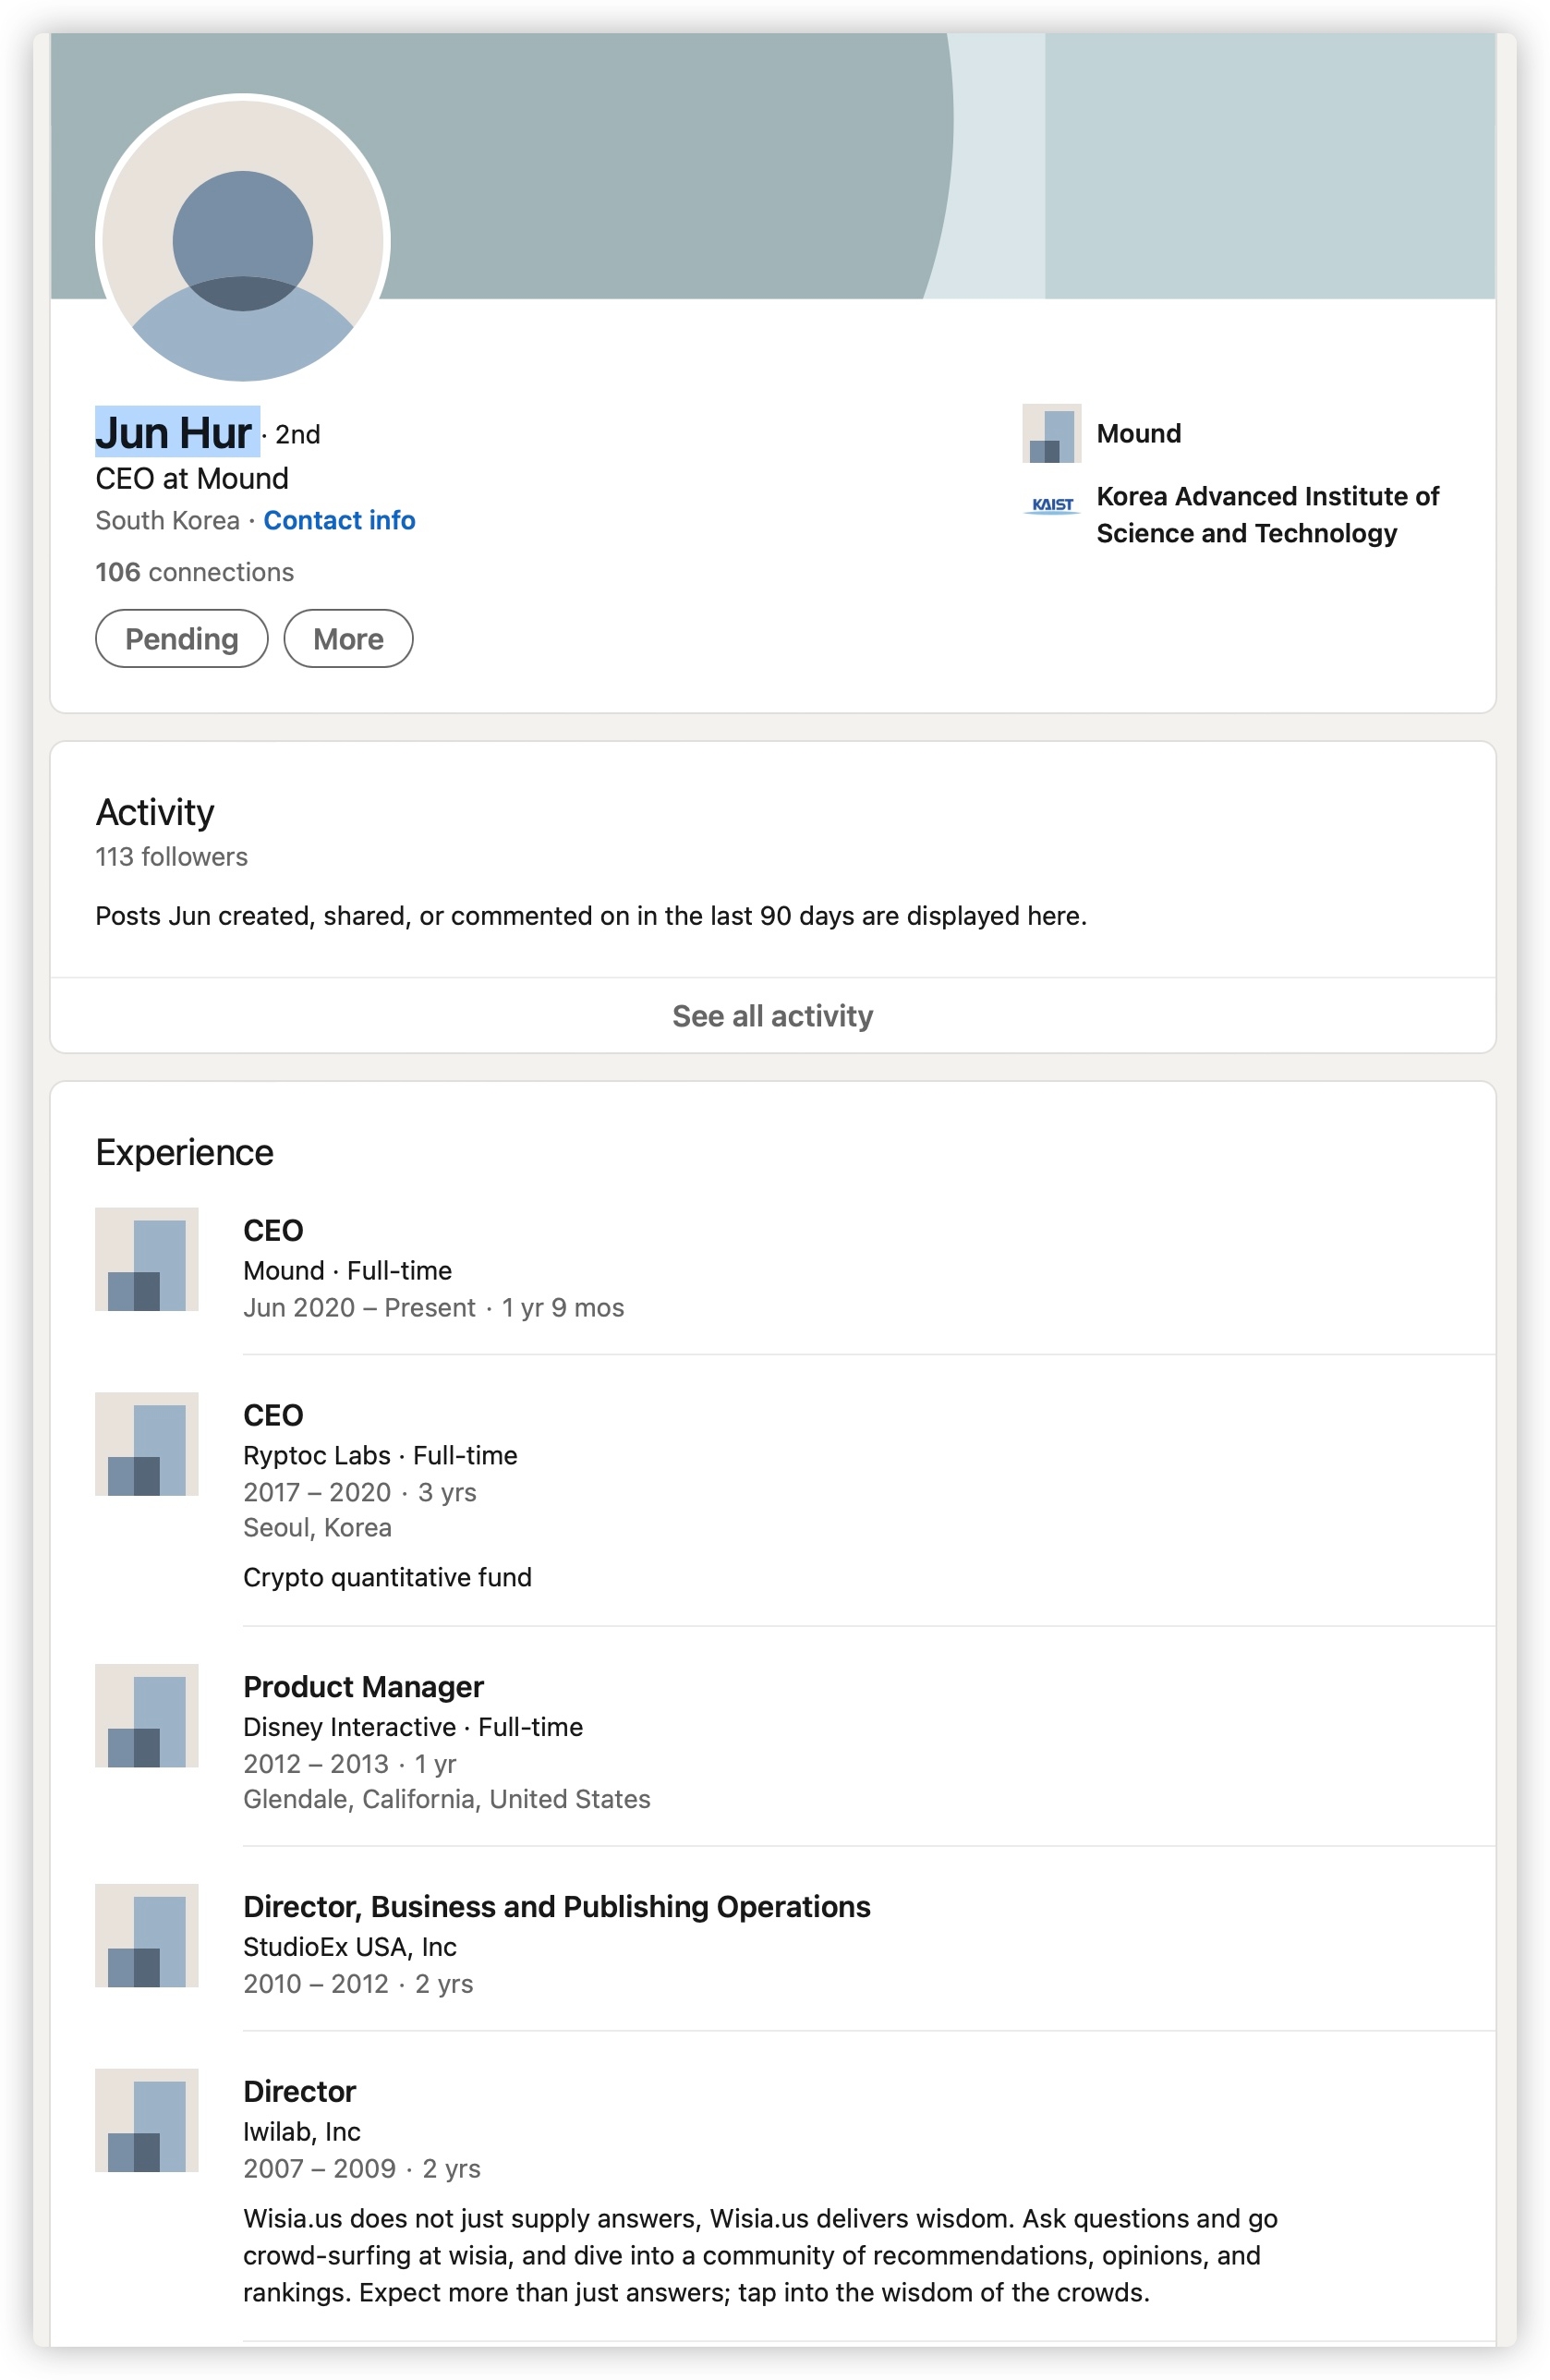Screen dimensions: 1550x2380
Task: Click the Product Manager job title
Action: click(x=363, y=1686)
